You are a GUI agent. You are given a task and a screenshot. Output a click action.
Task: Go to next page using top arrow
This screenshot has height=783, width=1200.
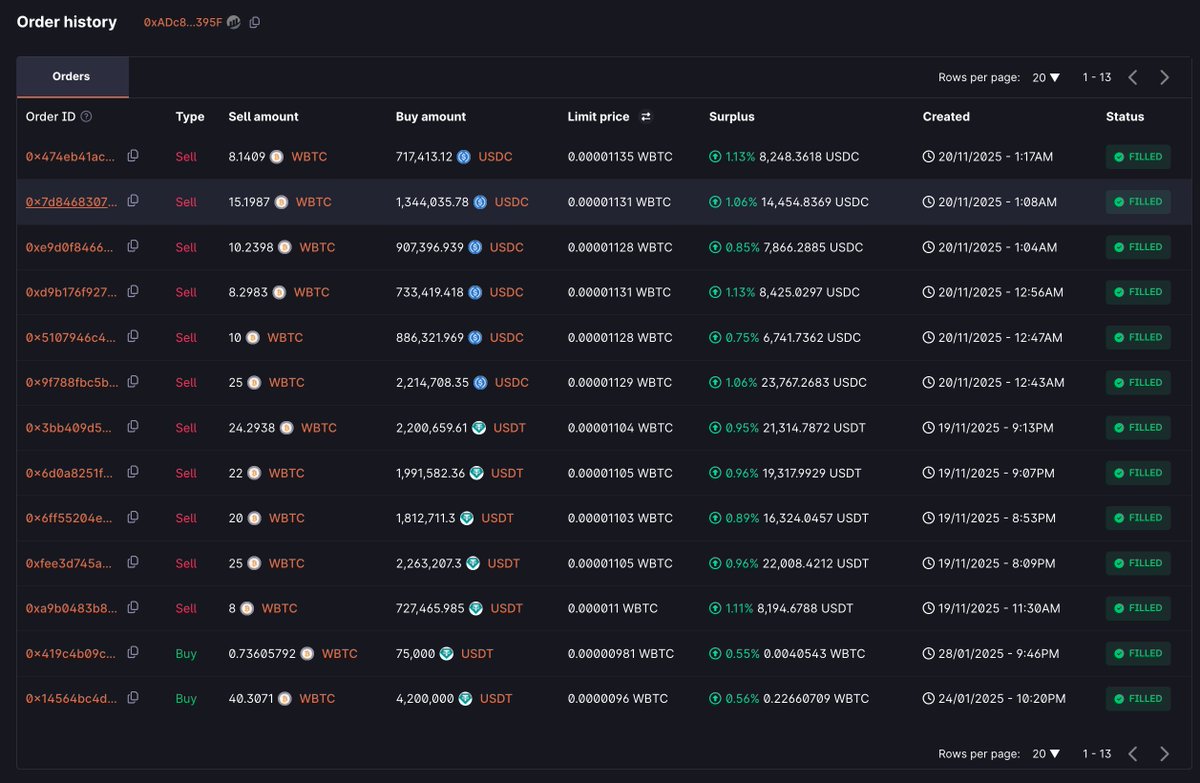point(1164,77)
